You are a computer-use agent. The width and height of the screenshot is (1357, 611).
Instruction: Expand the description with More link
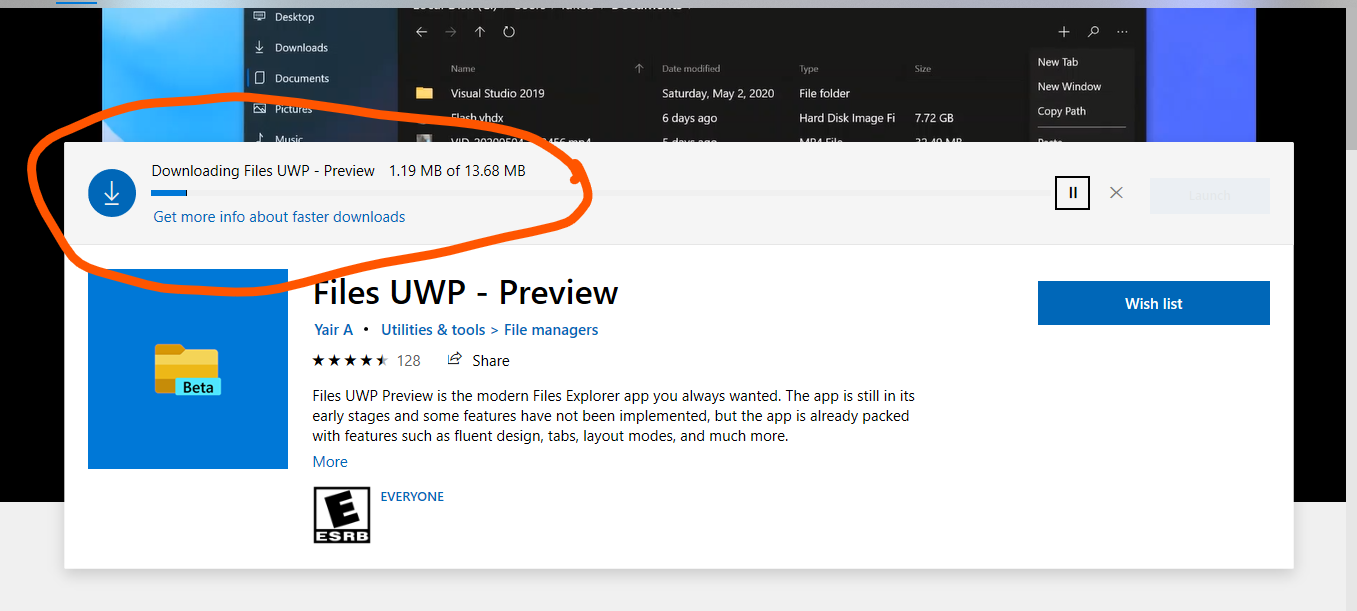tap(330, 462)
